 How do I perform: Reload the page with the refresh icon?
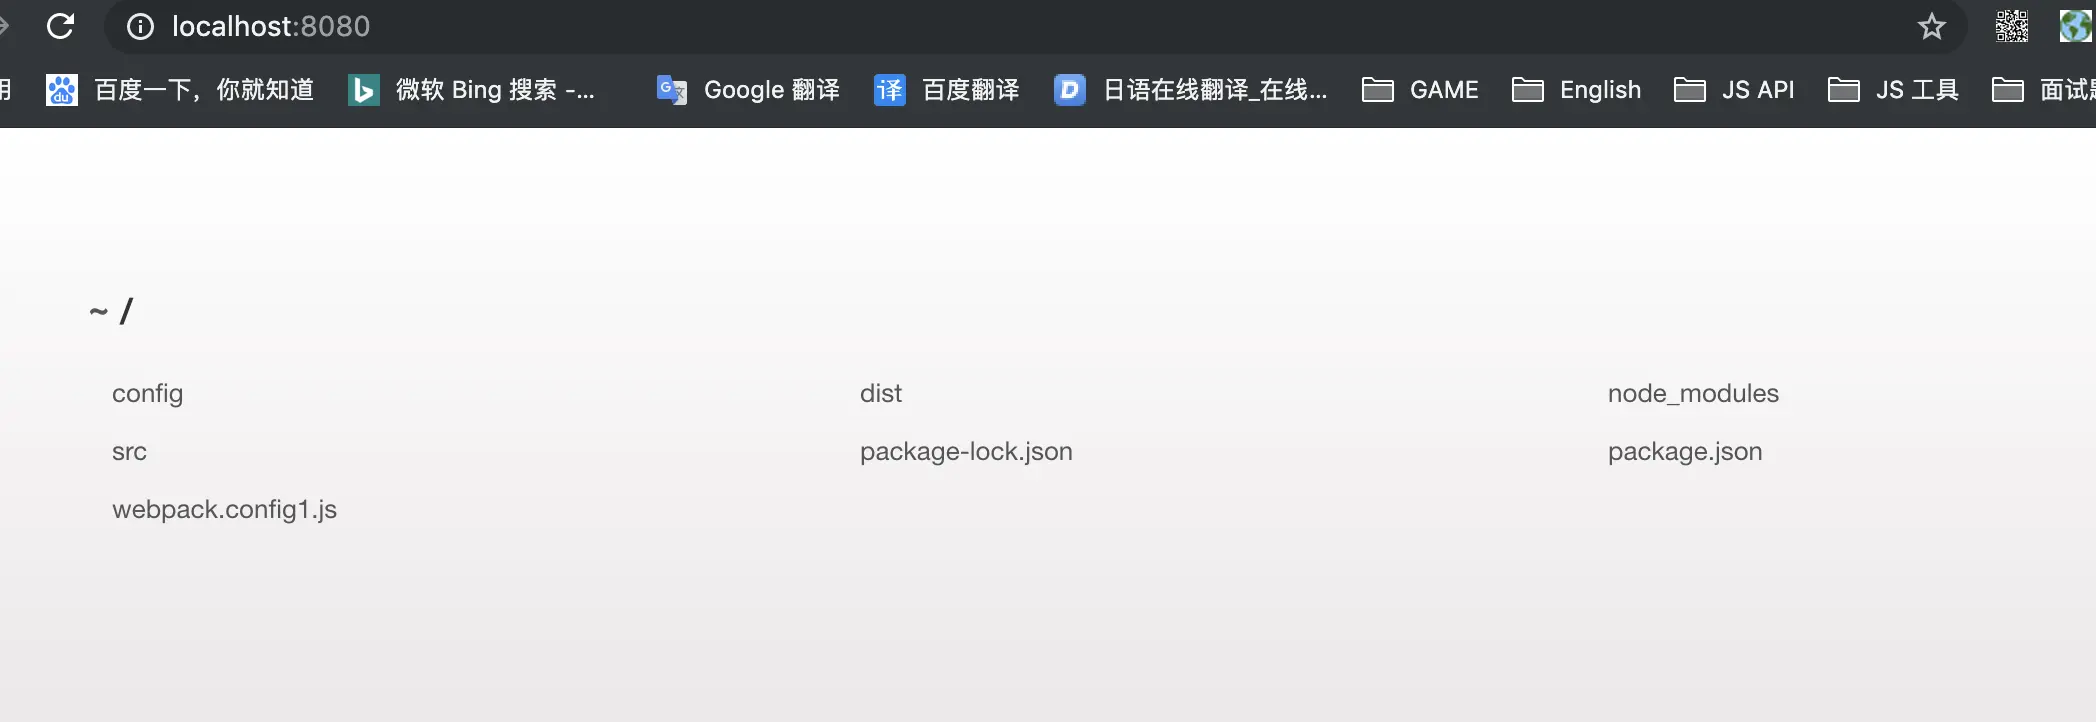click(x=61, y=26)
